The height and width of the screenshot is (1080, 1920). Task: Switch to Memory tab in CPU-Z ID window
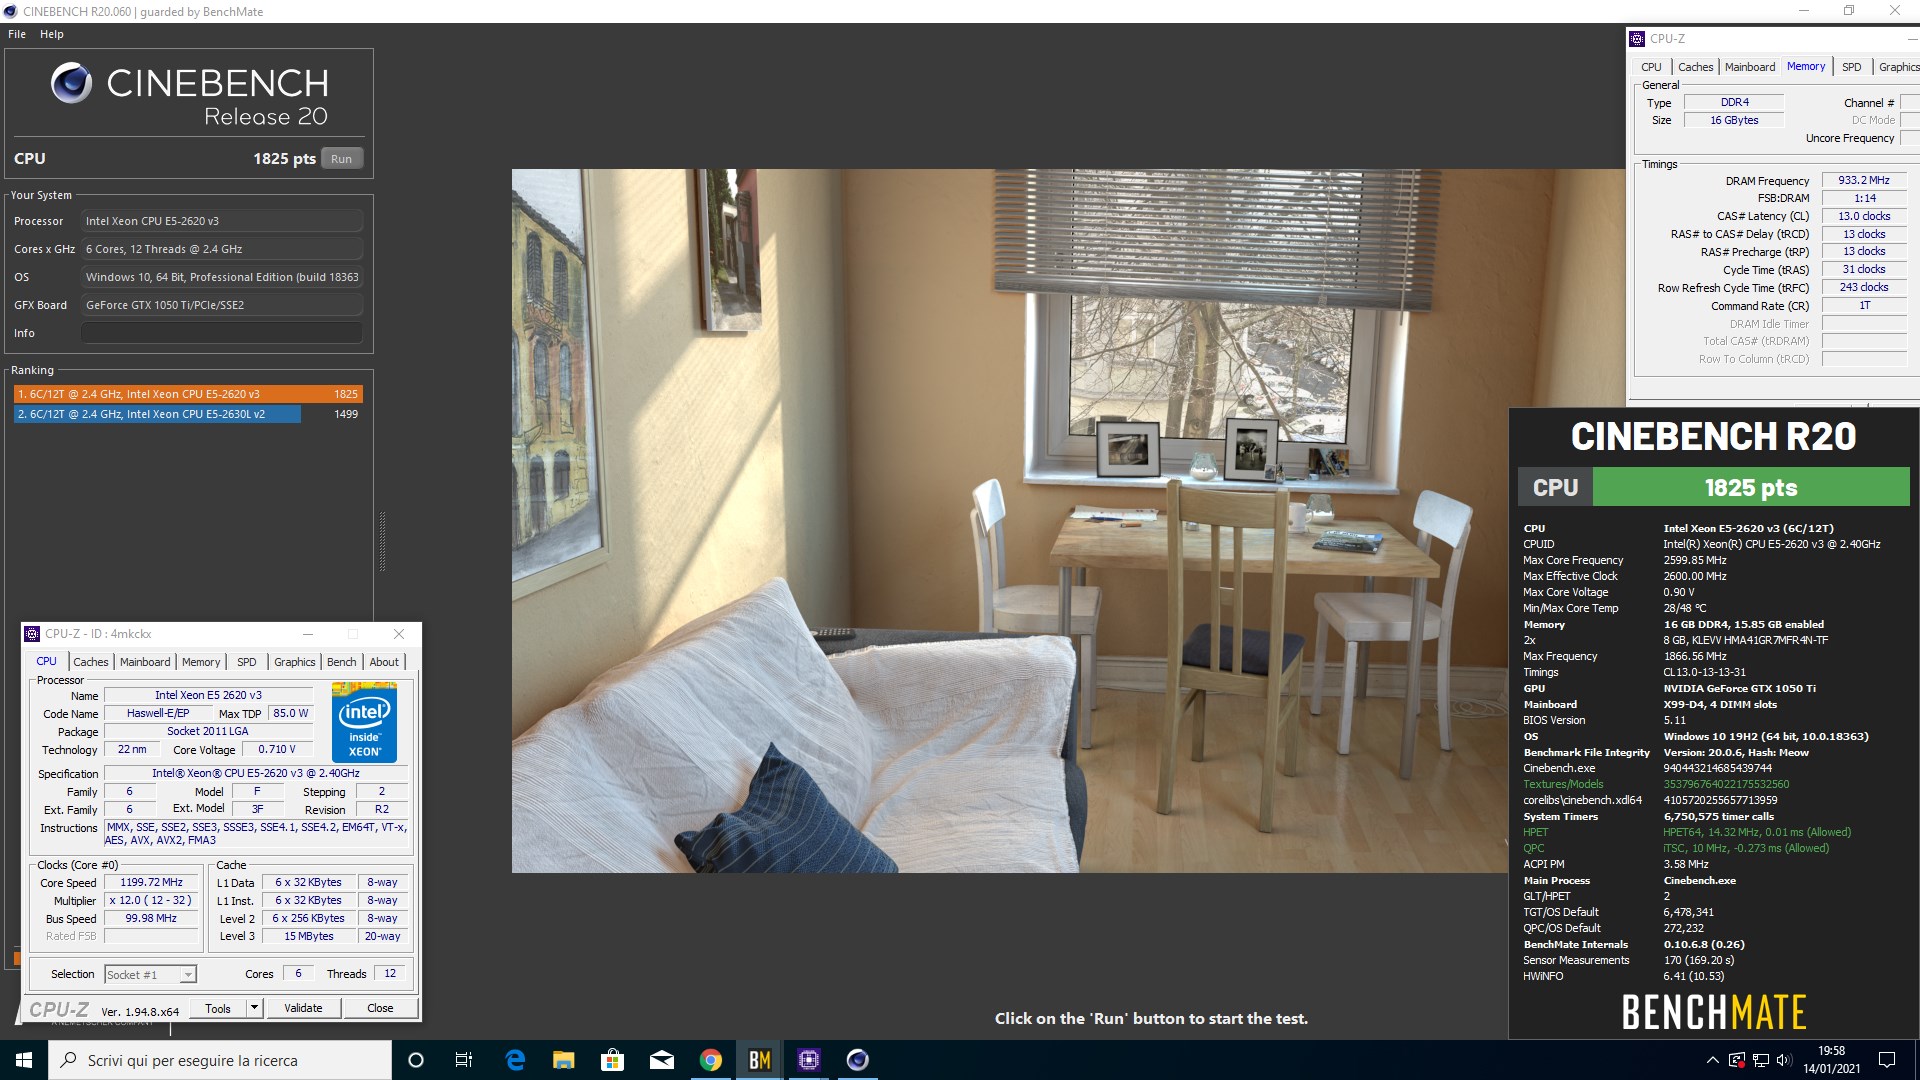click(201, 662)
